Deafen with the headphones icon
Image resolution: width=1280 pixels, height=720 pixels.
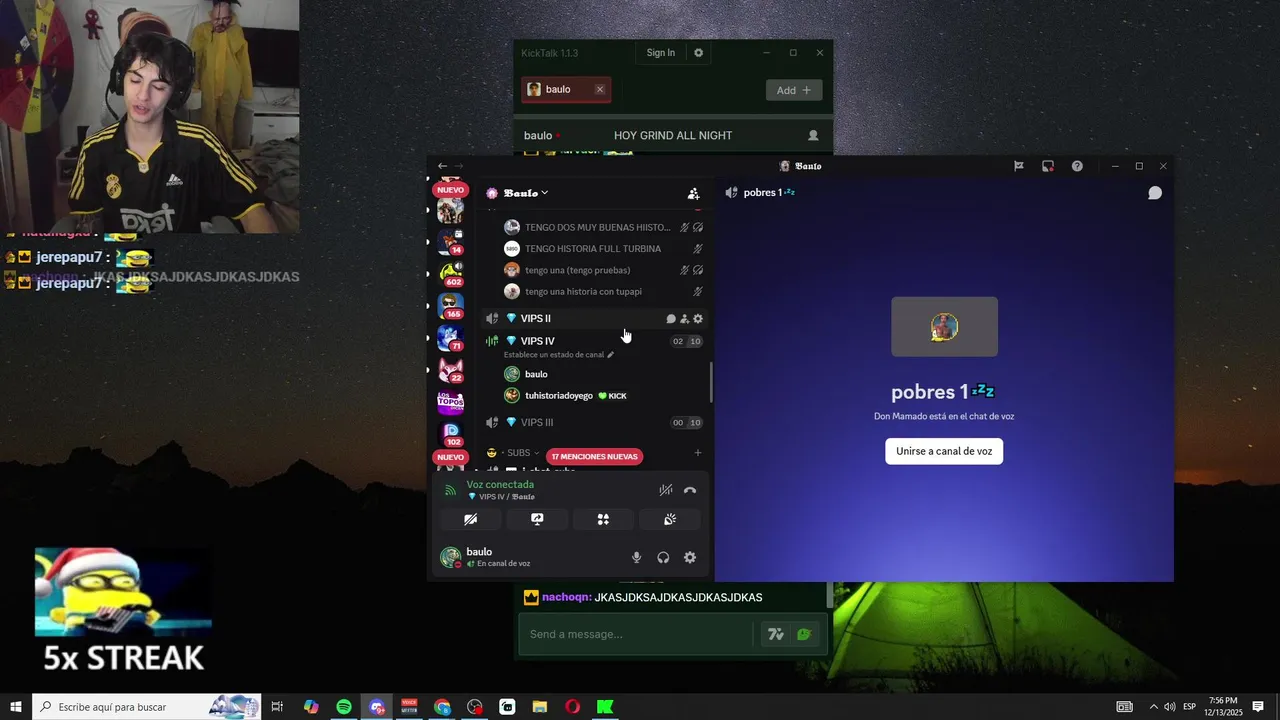(x=663, y=558)
